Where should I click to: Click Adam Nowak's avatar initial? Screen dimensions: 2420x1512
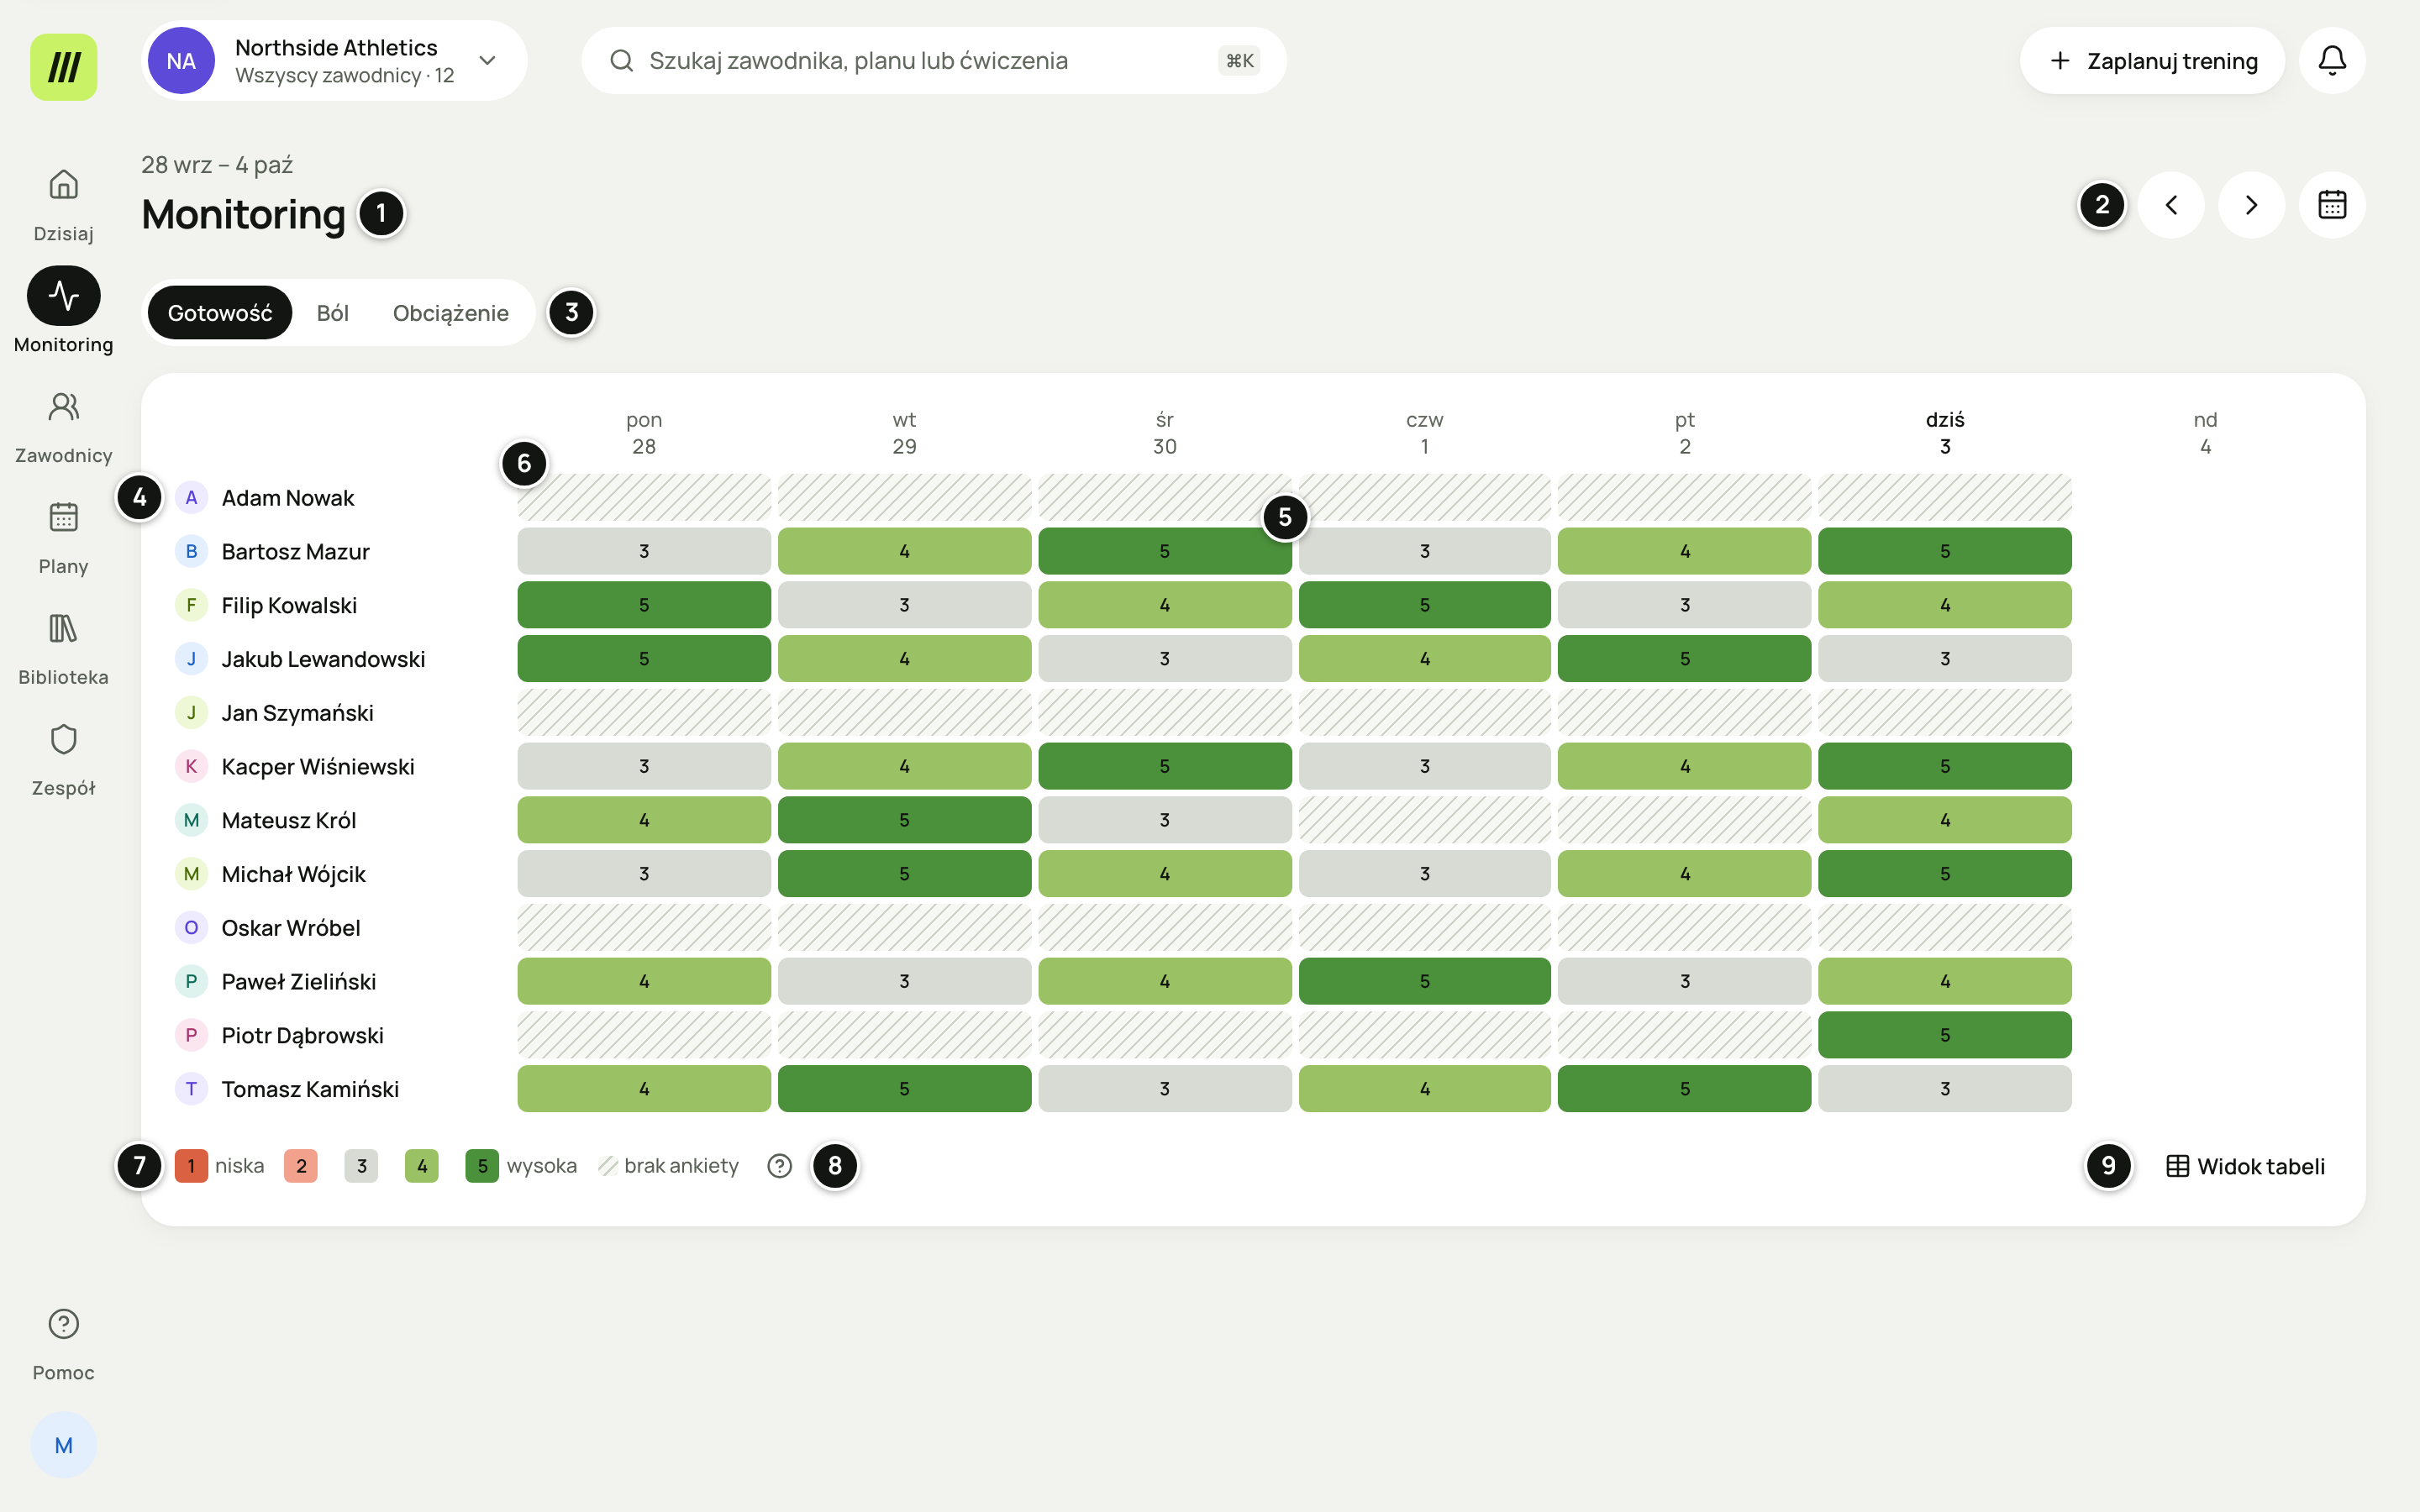pos(191,497)
